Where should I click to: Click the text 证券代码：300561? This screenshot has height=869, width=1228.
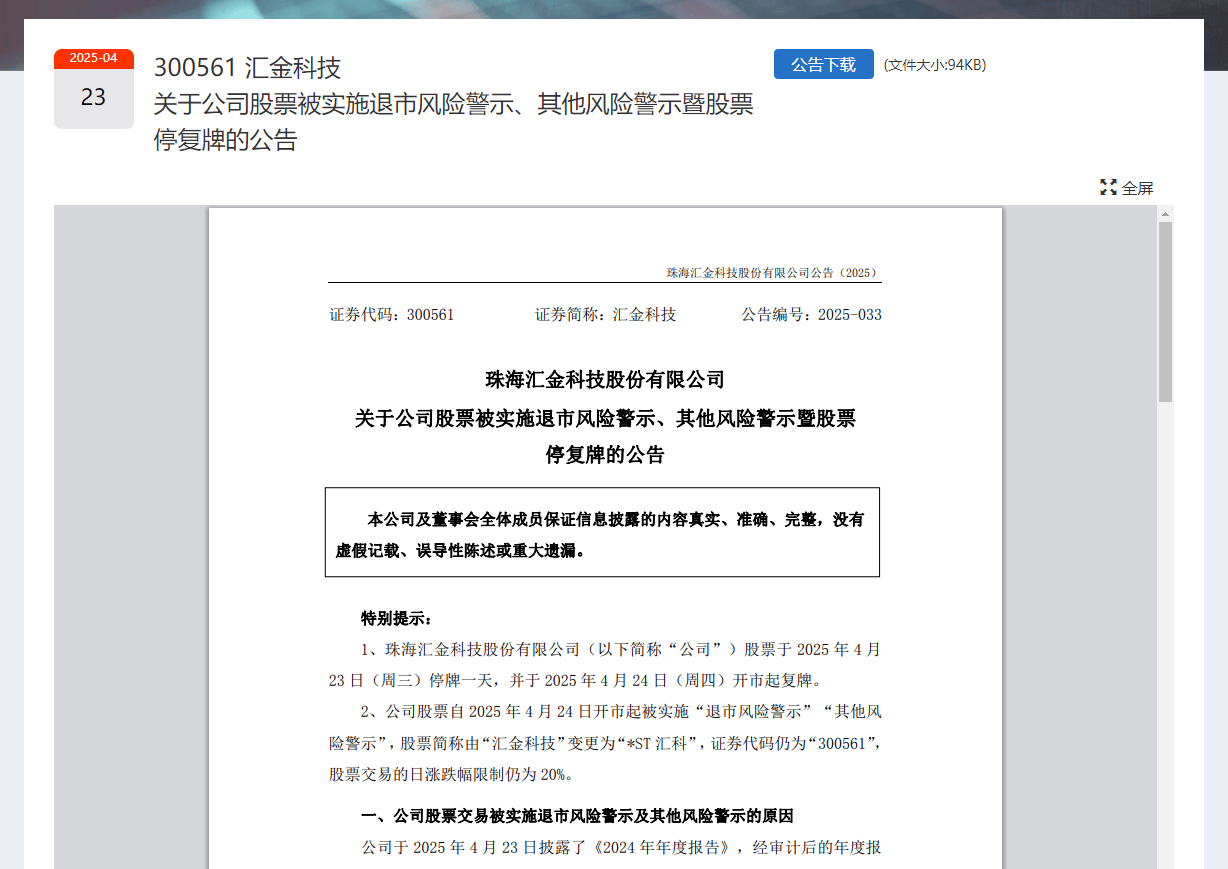click(392, 315)
